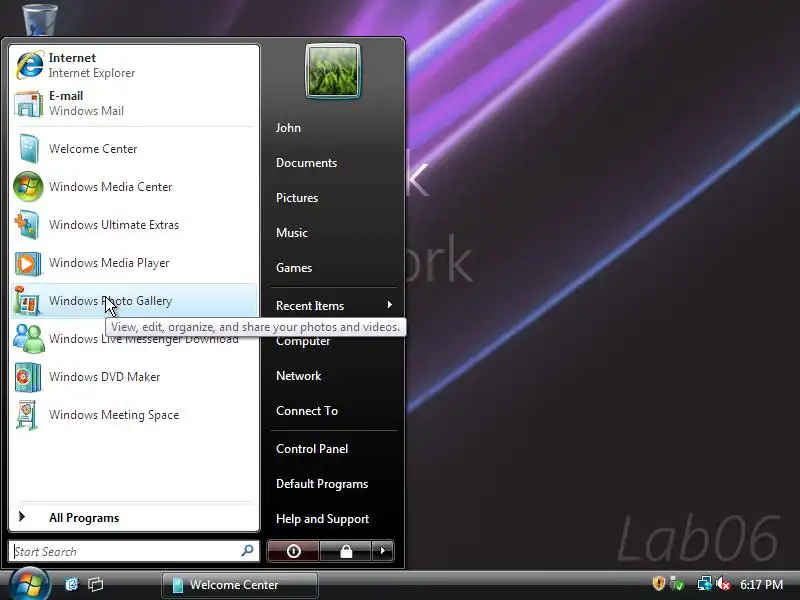Open the Welcome Center icon in Start menu

click(x=29, y=148)
